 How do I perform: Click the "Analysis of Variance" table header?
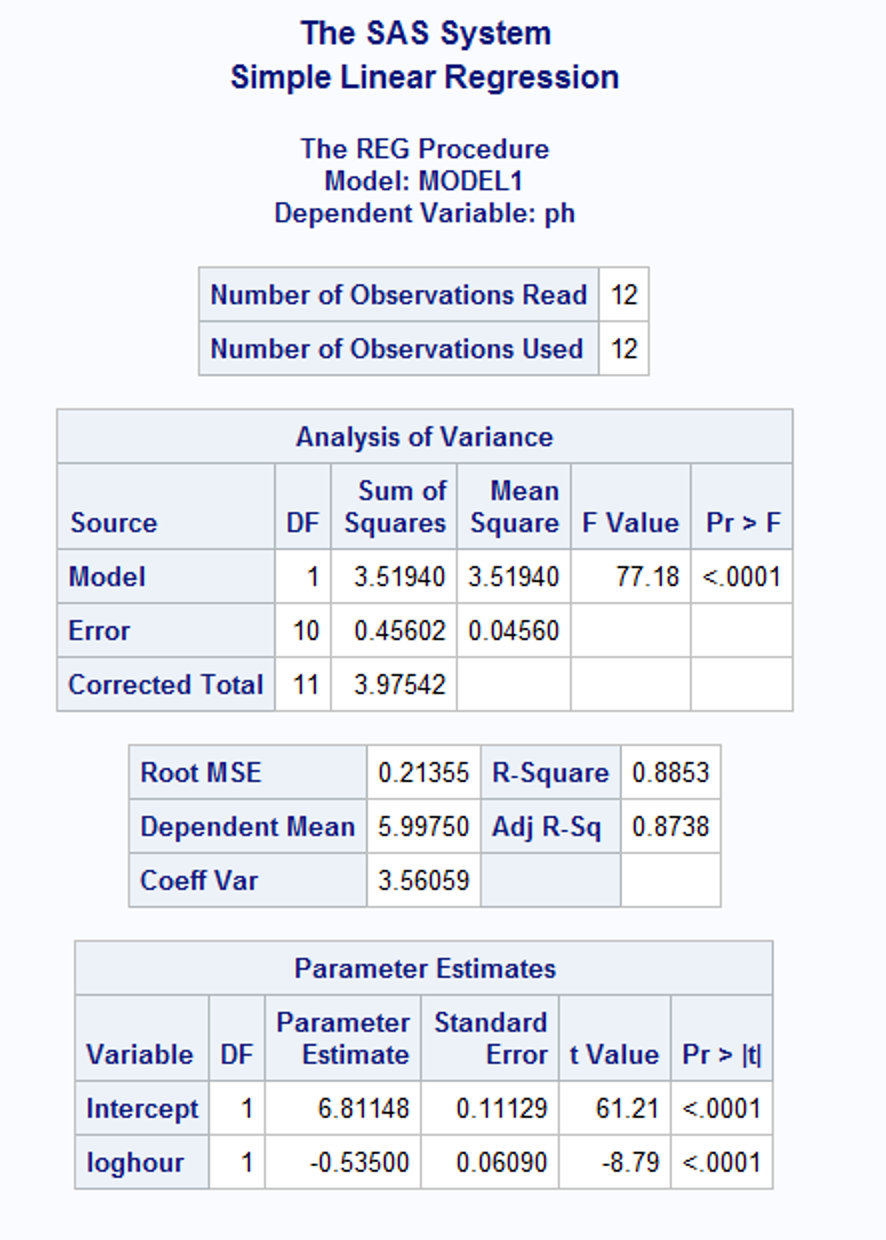click(x=424, y=437)
